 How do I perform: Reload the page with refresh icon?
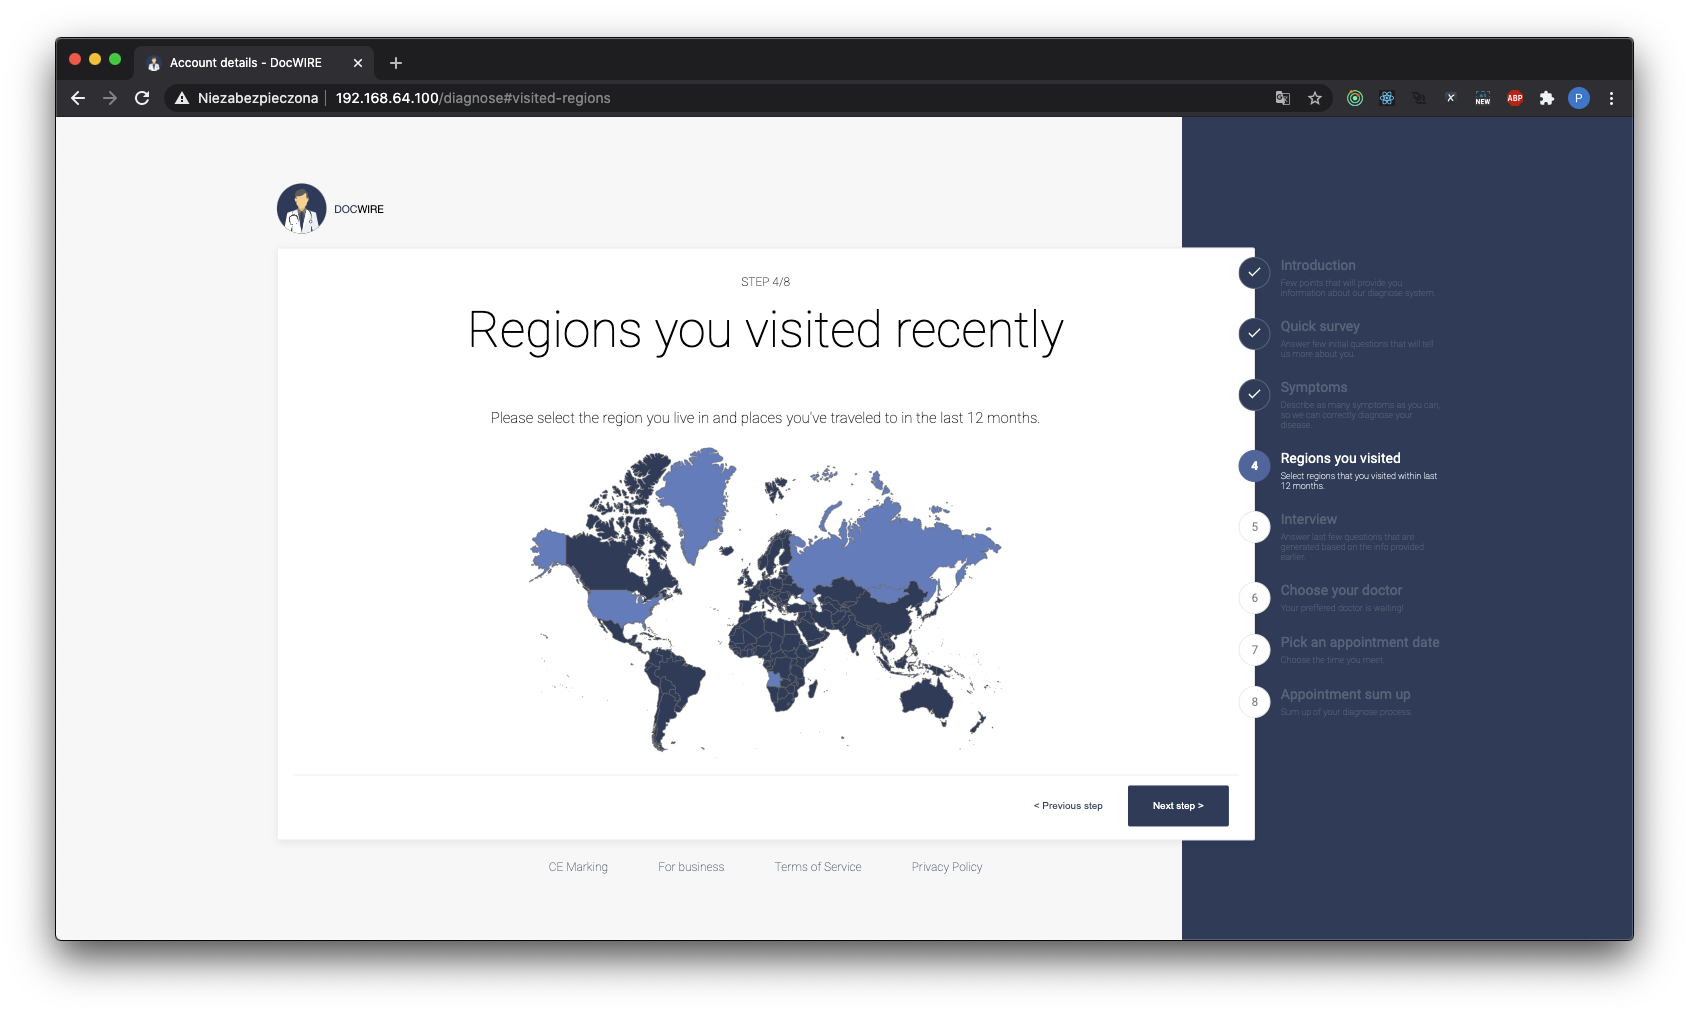tap(142, 98)
